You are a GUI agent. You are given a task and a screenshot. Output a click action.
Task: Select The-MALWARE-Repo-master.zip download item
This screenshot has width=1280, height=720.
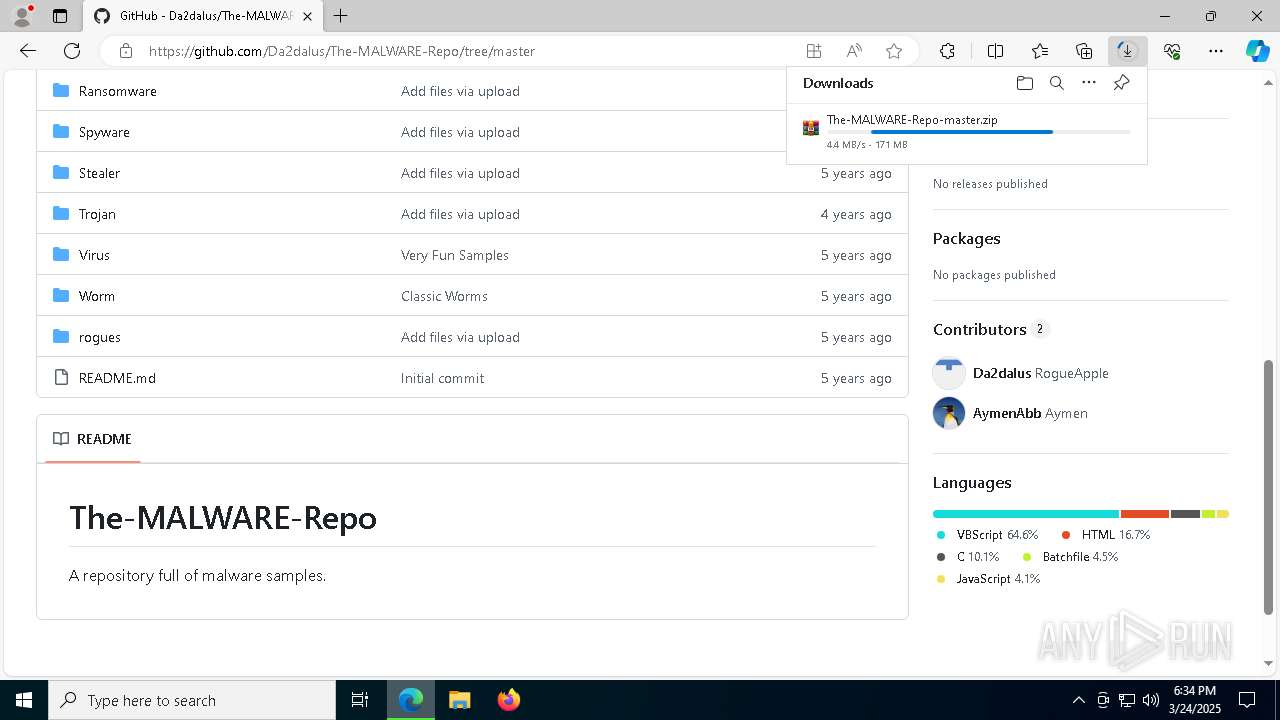pos(966,131)
